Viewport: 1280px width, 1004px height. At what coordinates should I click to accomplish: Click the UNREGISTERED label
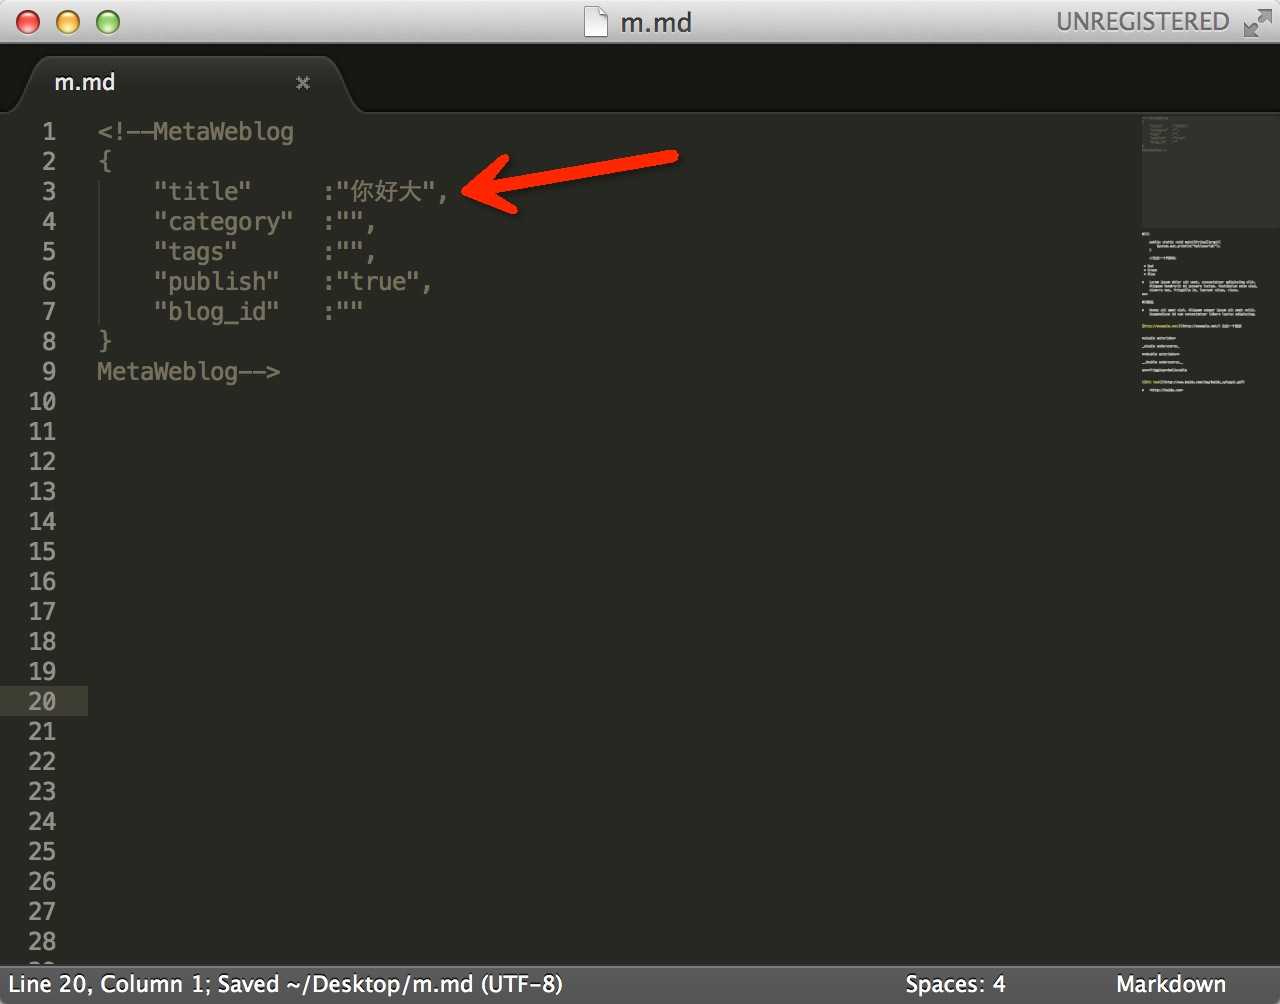pyautogui.click(x=1143, y=22)
